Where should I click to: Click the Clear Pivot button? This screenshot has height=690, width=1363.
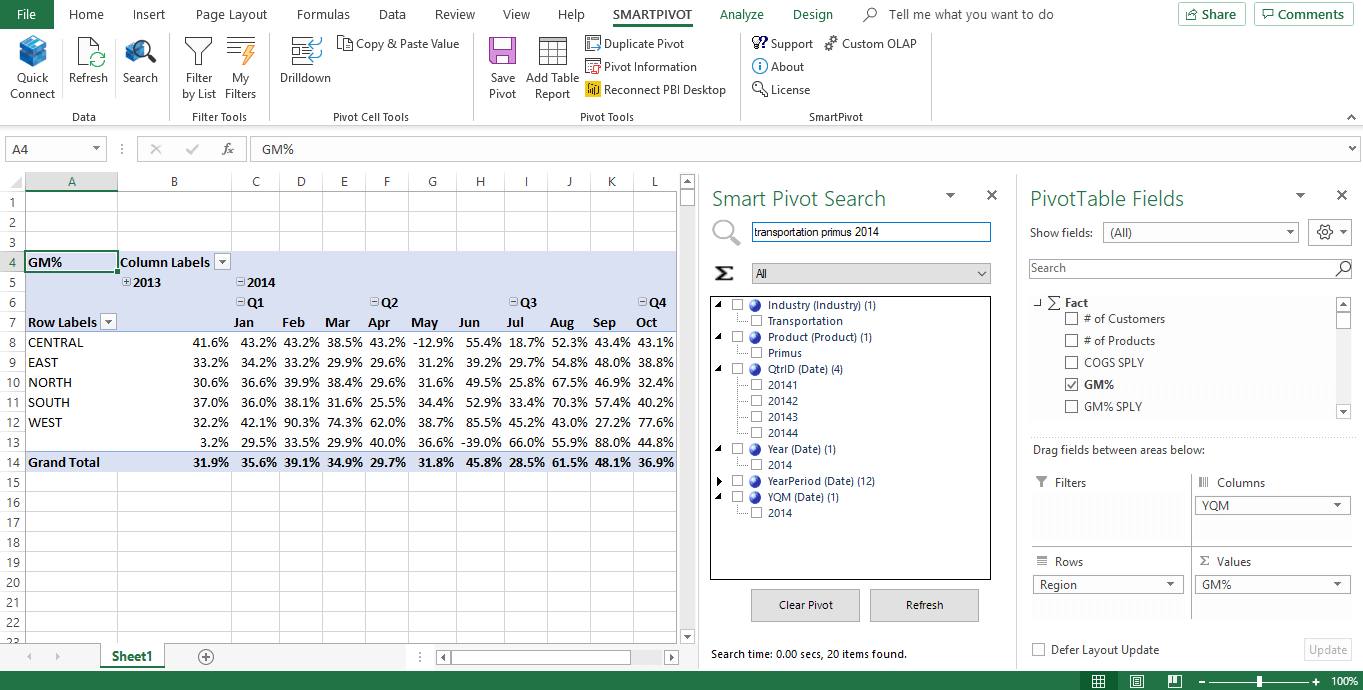click(x=805, y=605)
